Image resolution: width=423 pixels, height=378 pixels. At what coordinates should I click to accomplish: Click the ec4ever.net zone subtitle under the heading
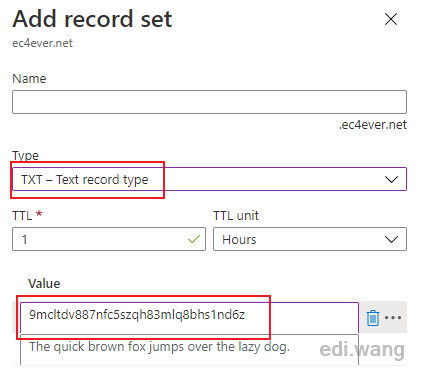pos(42,43)
